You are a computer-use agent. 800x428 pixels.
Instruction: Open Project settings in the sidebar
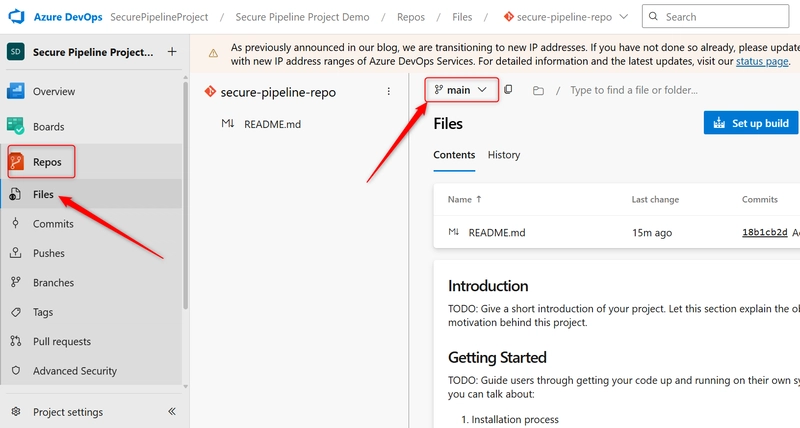[68, 412]
